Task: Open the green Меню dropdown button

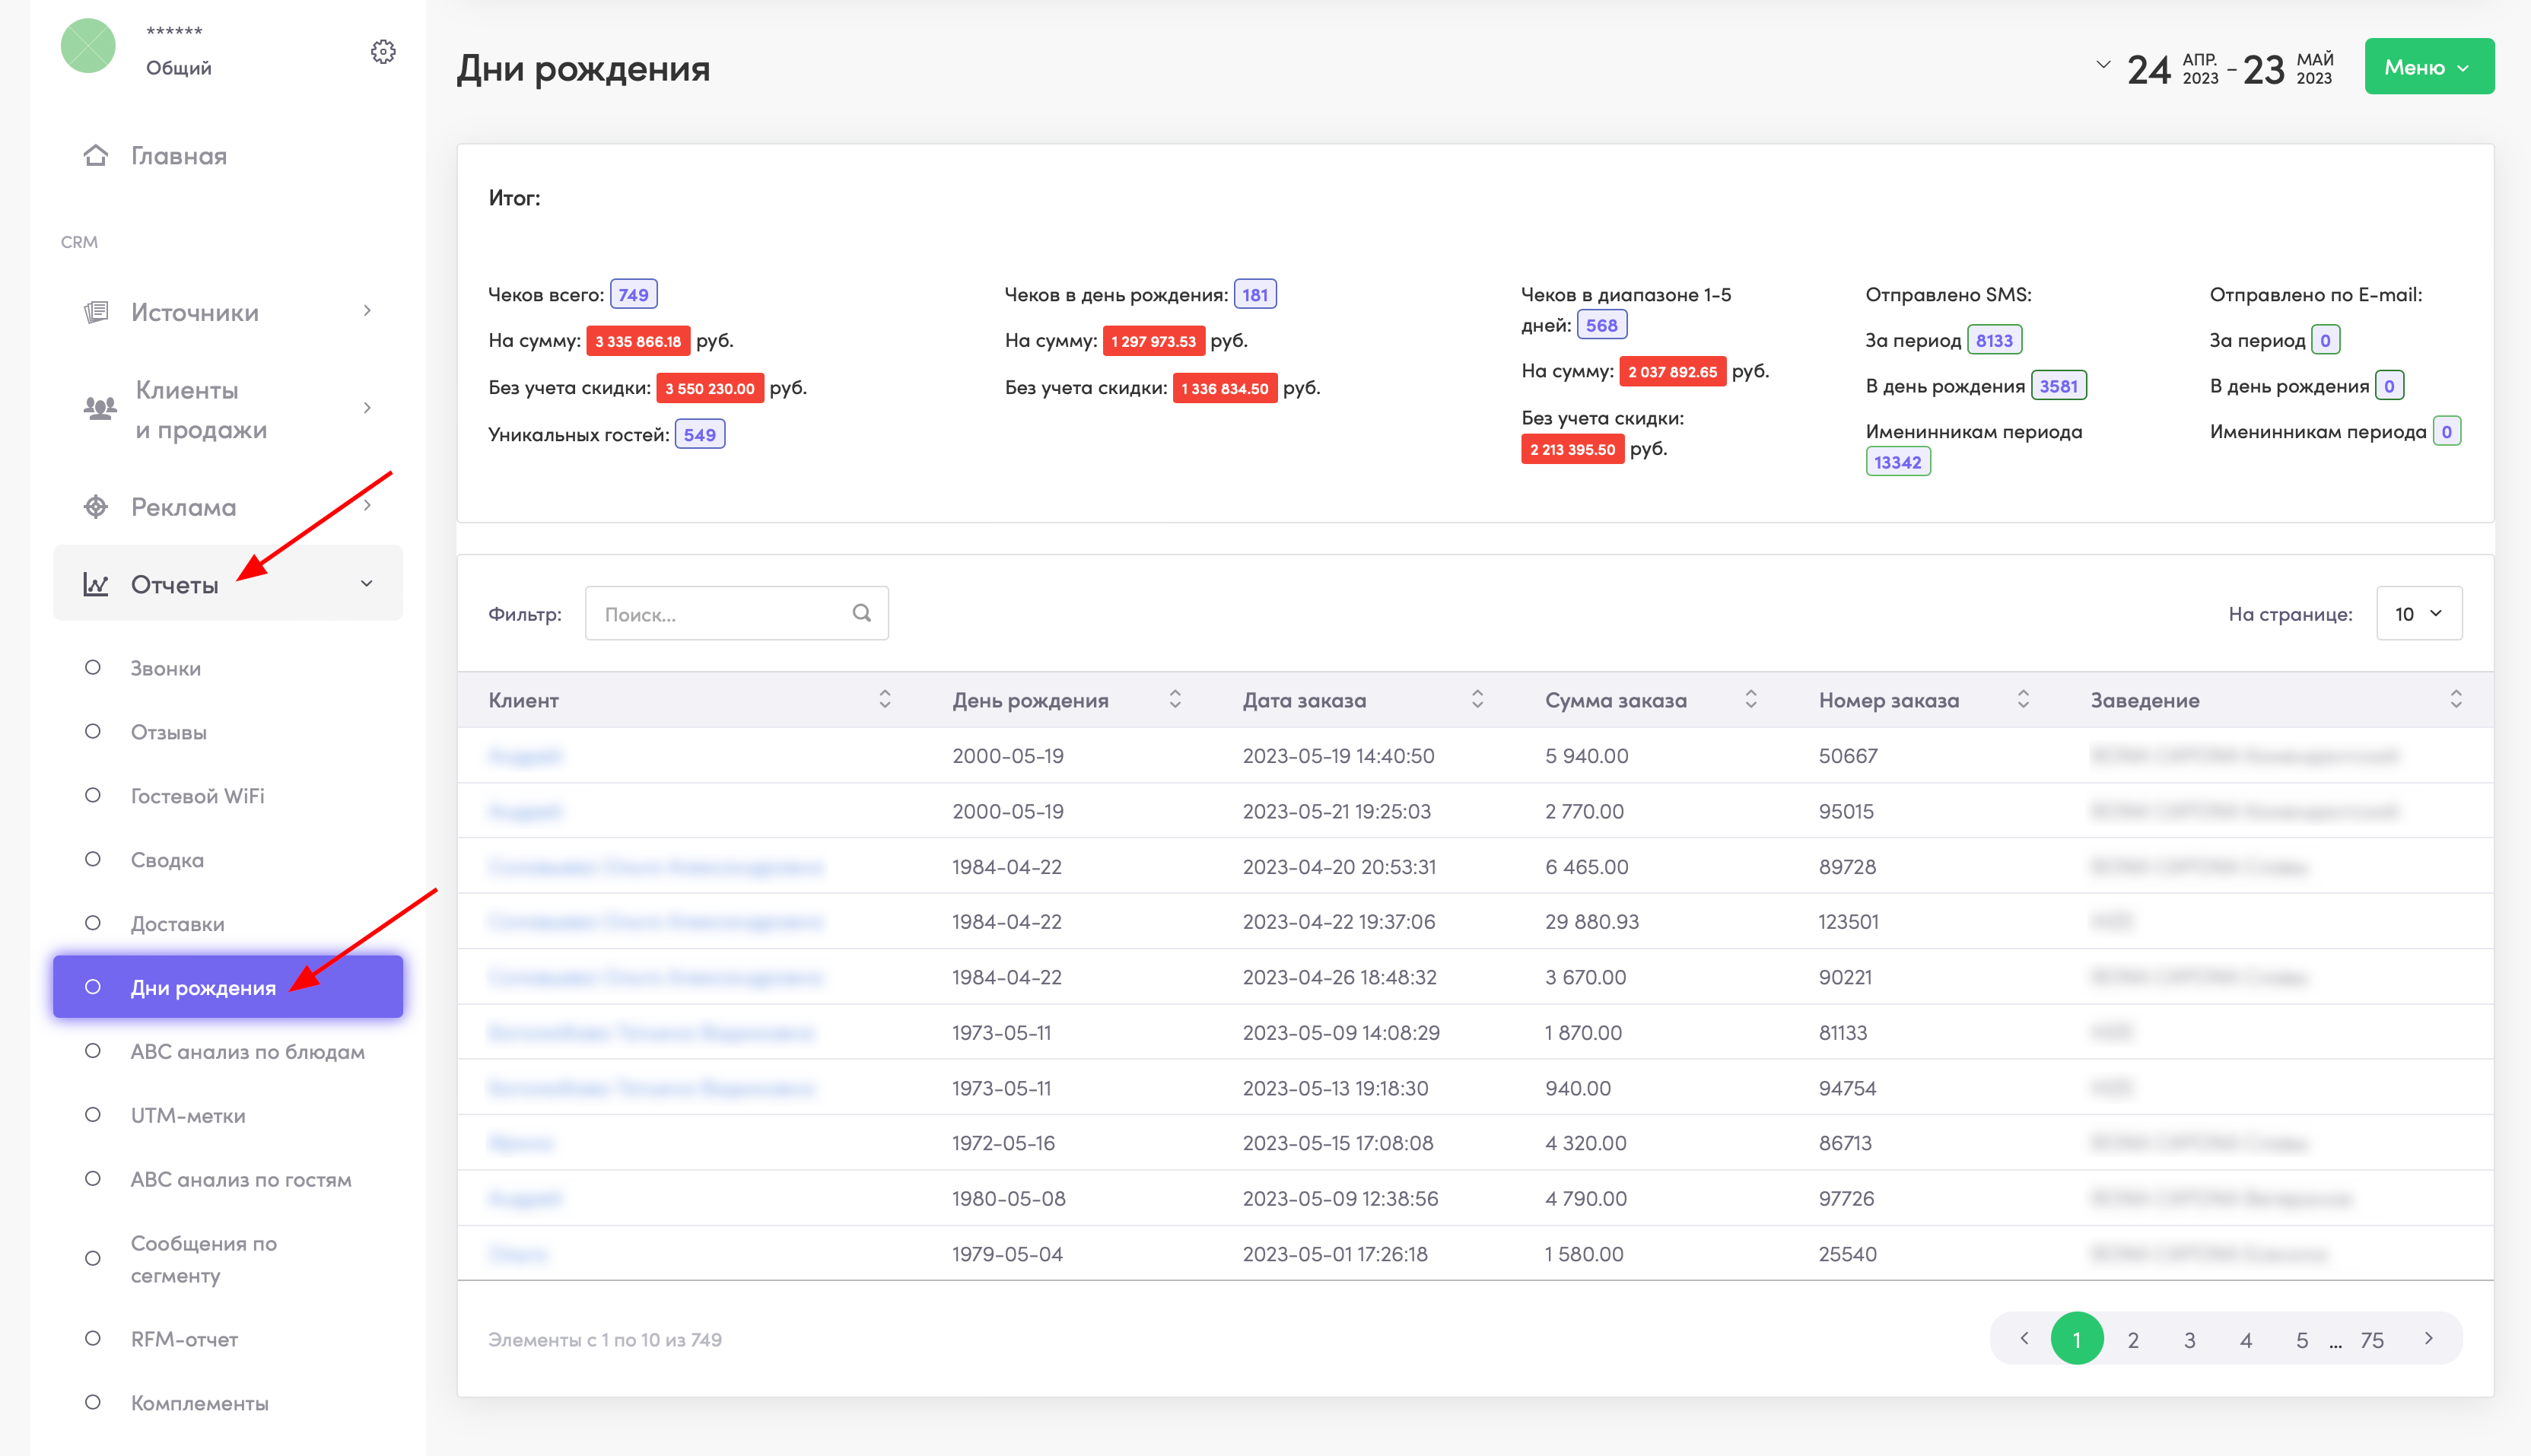Action: coord(2429,67)
